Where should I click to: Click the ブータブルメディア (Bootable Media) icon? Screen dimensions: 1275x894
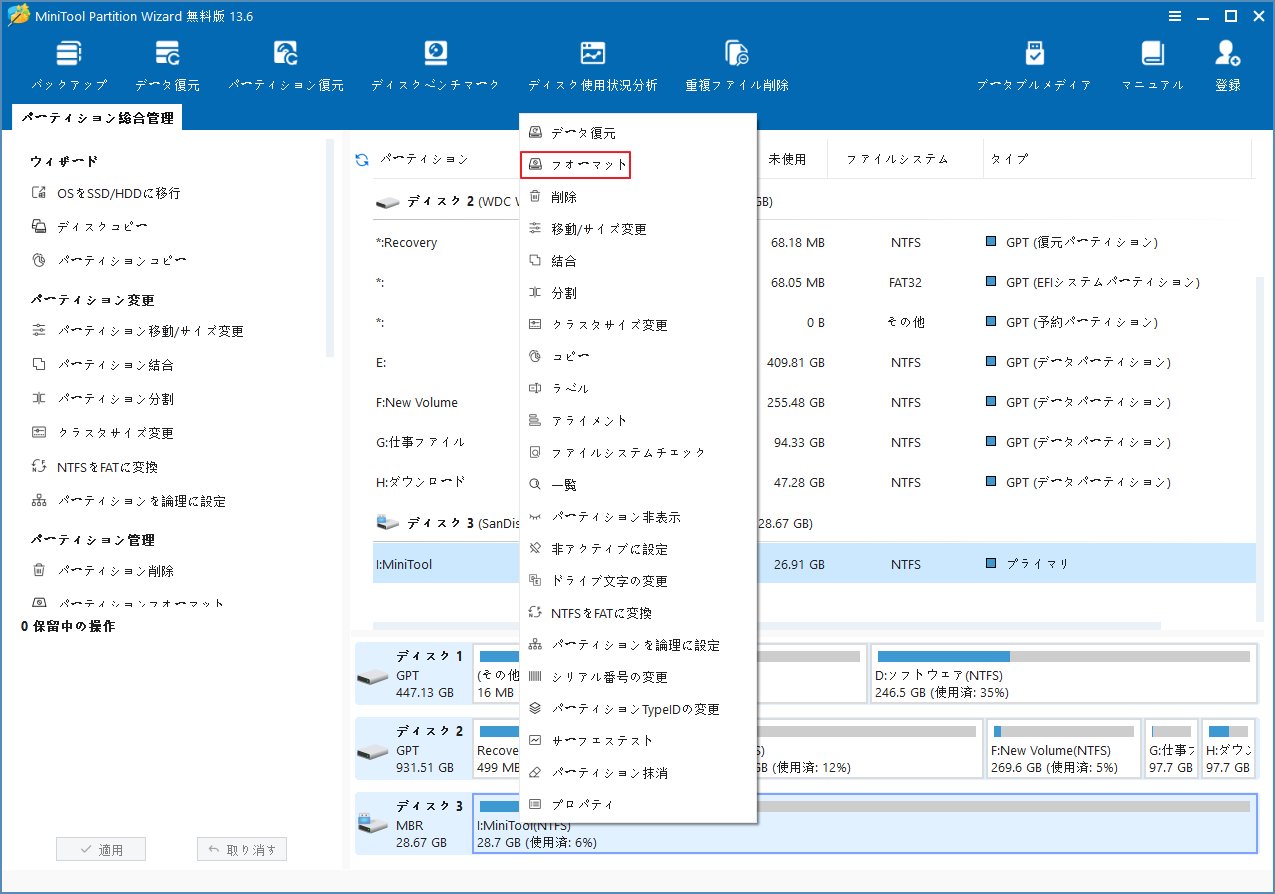point(1035,63)
